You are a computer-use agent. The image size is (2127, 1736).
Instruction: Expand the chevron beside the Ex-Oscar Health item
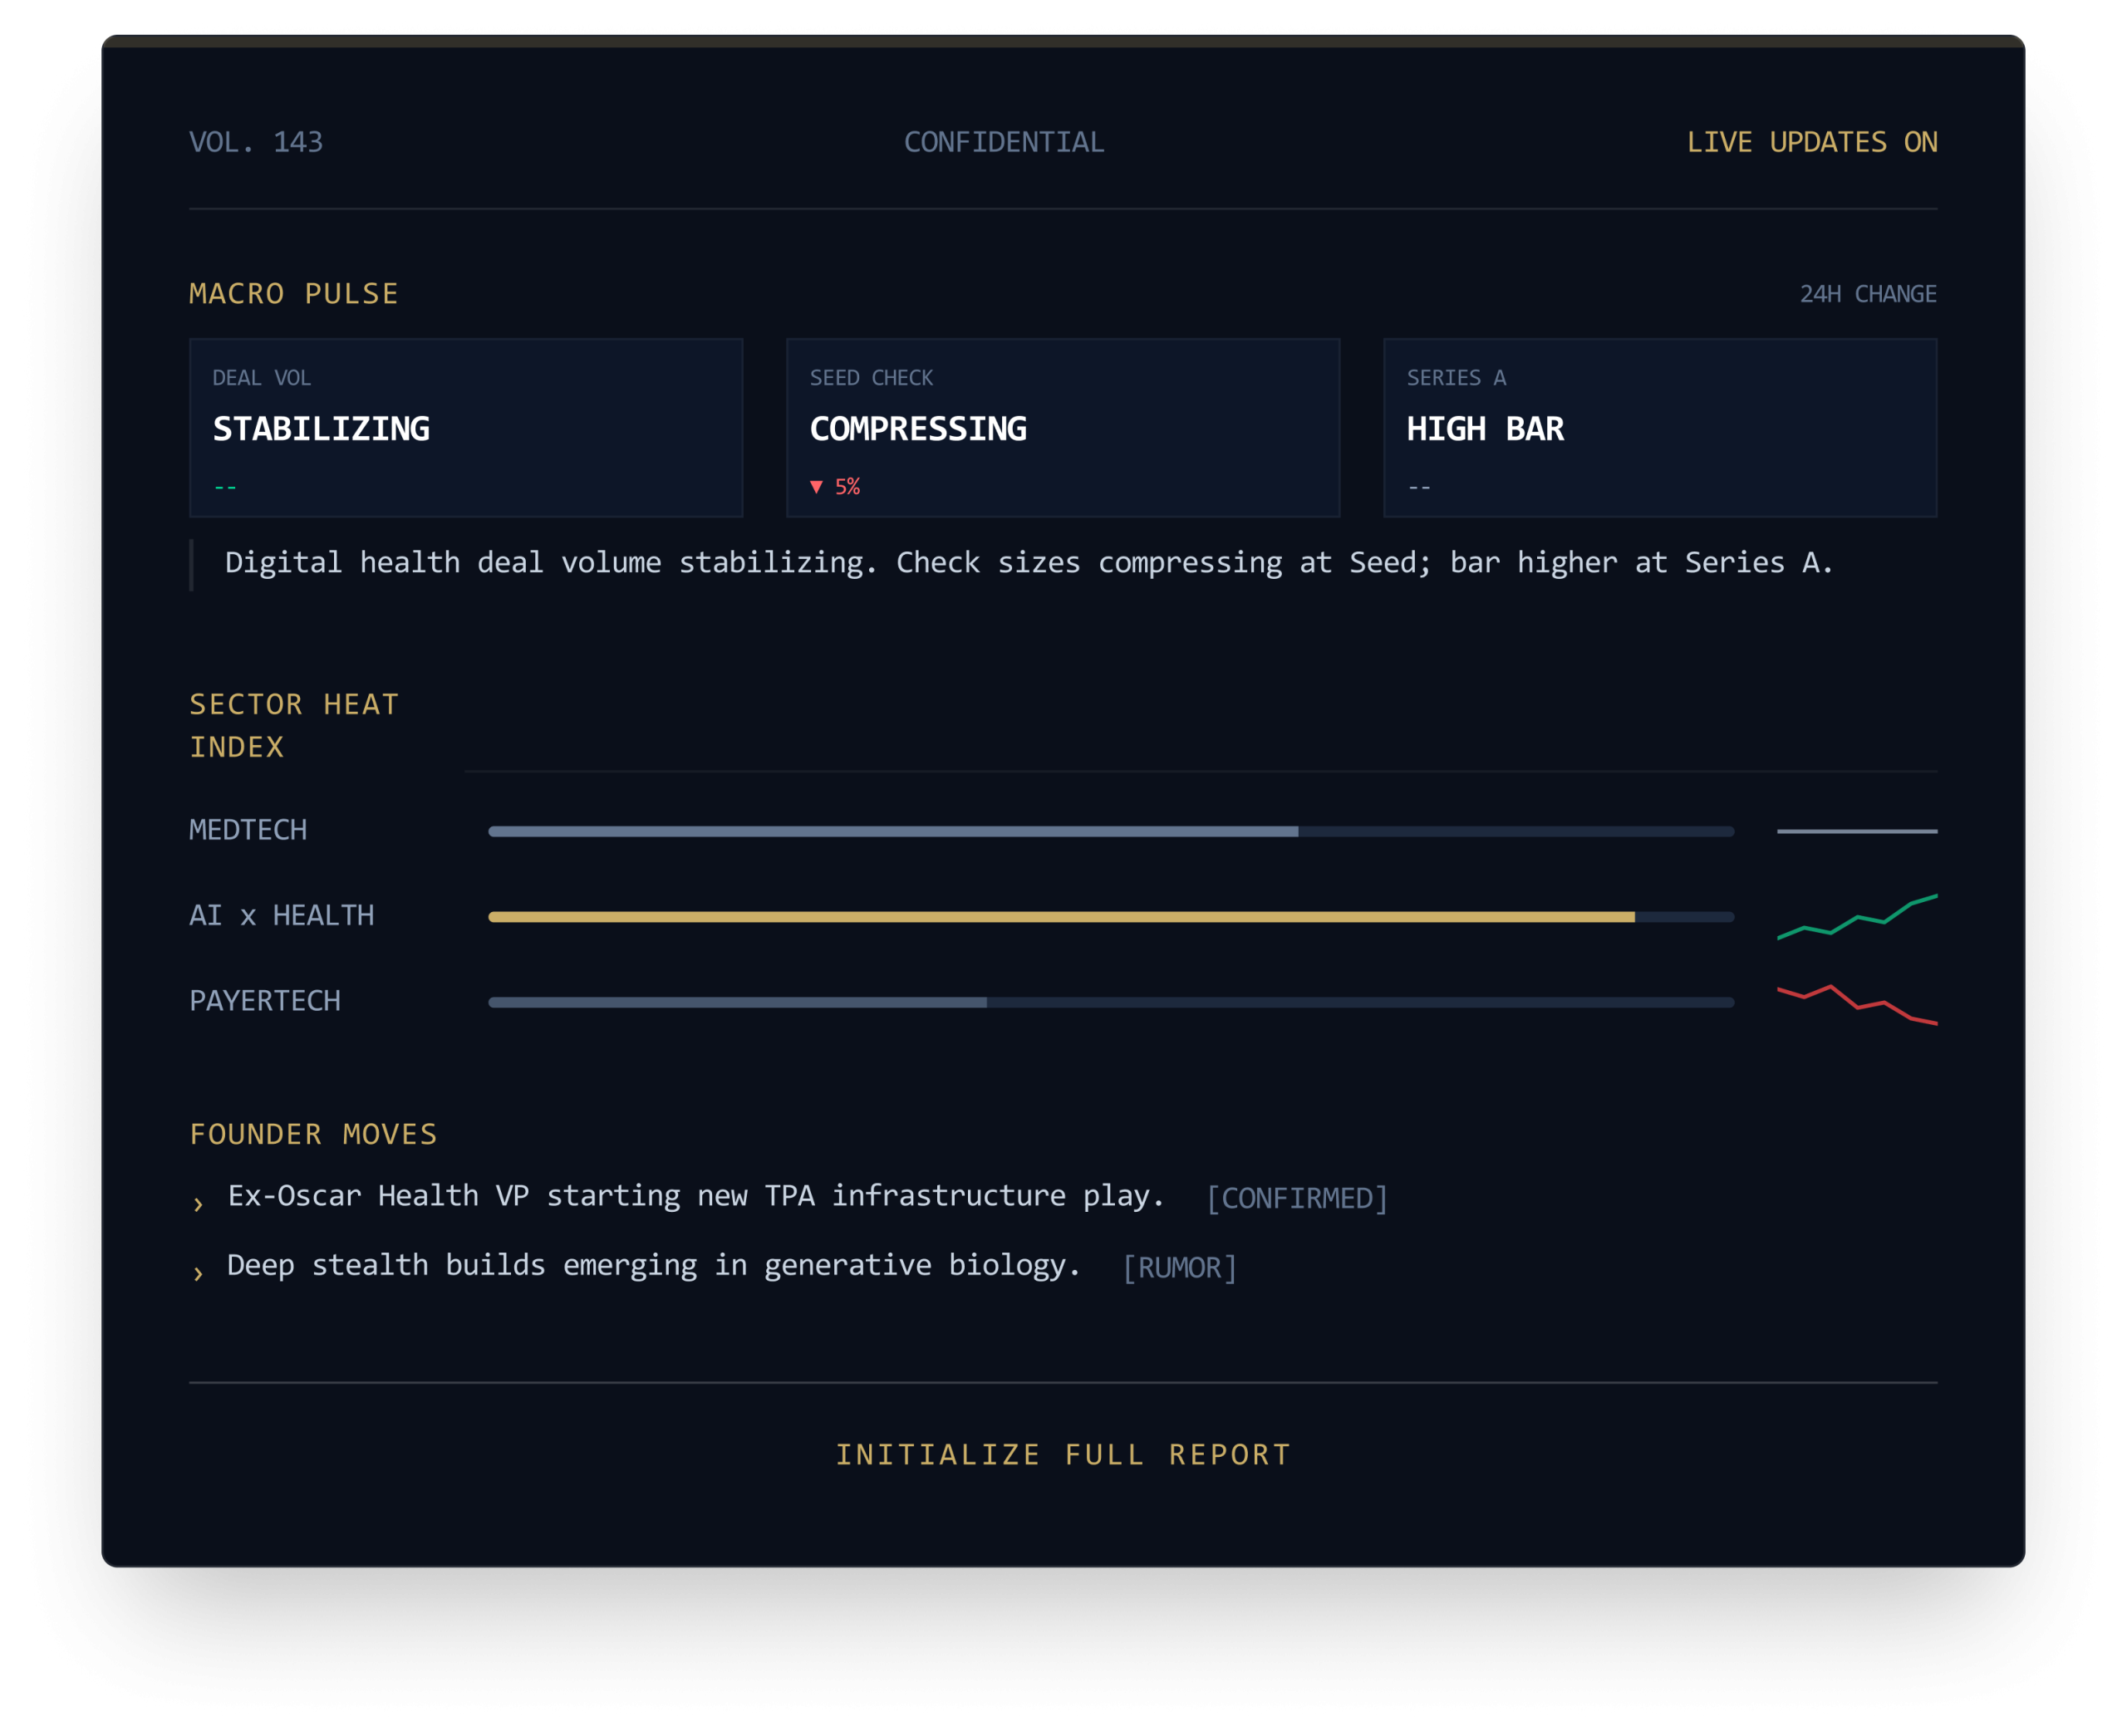(x=198, y=1204)
